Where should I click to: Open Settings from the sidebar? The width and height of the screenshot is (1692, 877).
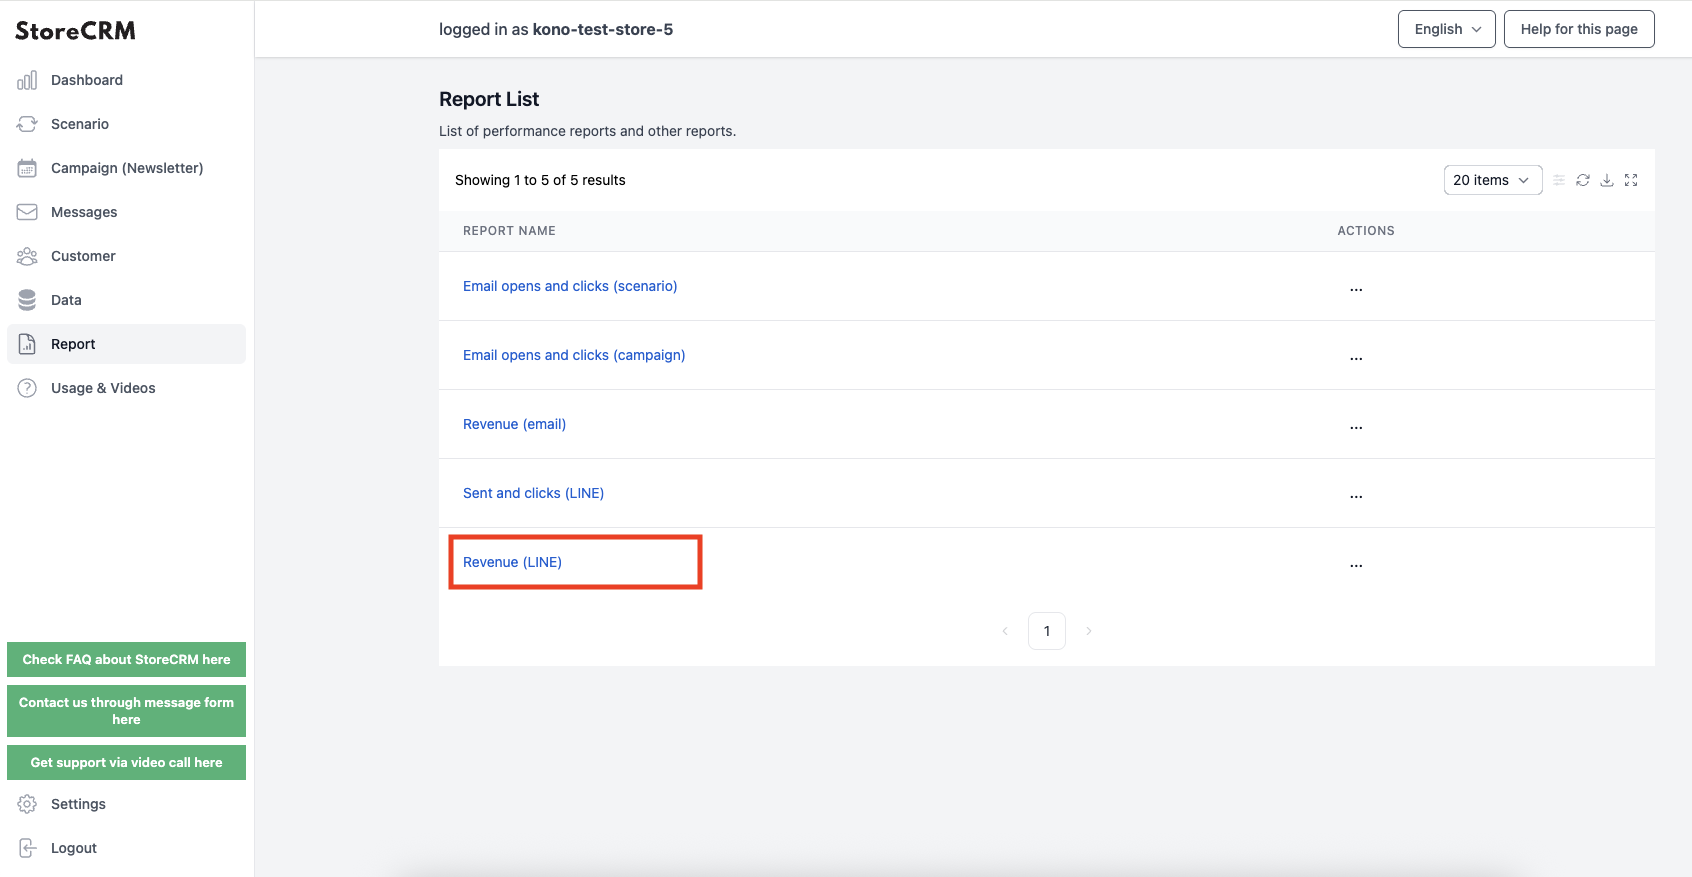point(126,804)
